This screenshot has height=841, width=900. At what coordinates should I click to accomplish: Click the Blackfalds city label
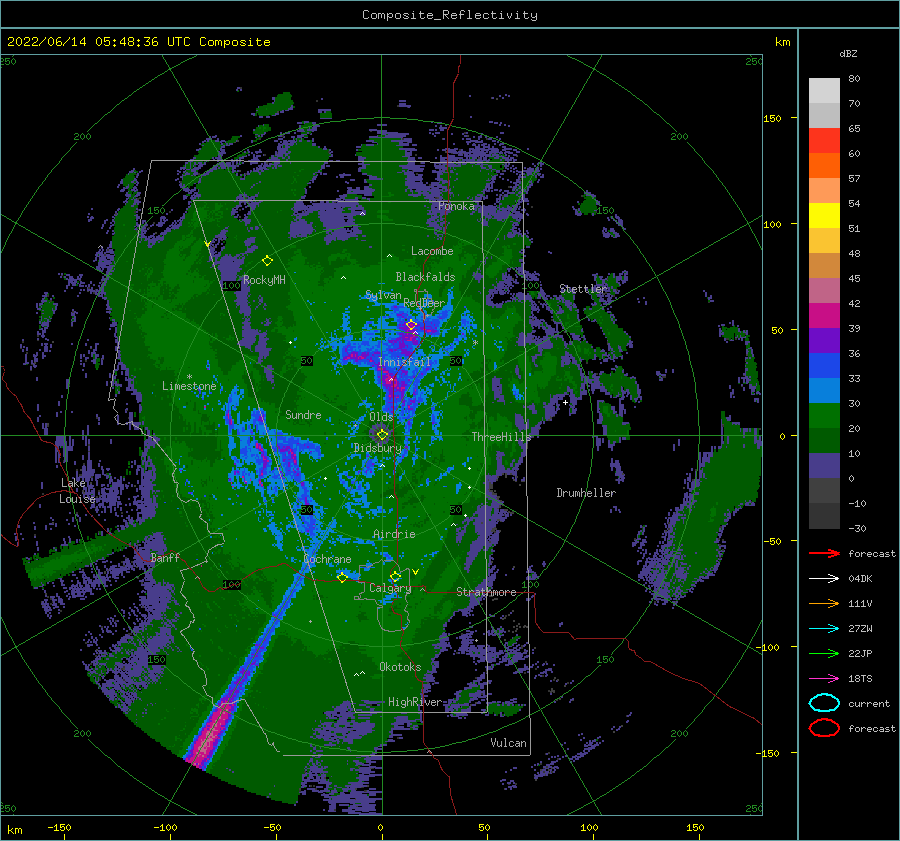(x=425, y=277)
